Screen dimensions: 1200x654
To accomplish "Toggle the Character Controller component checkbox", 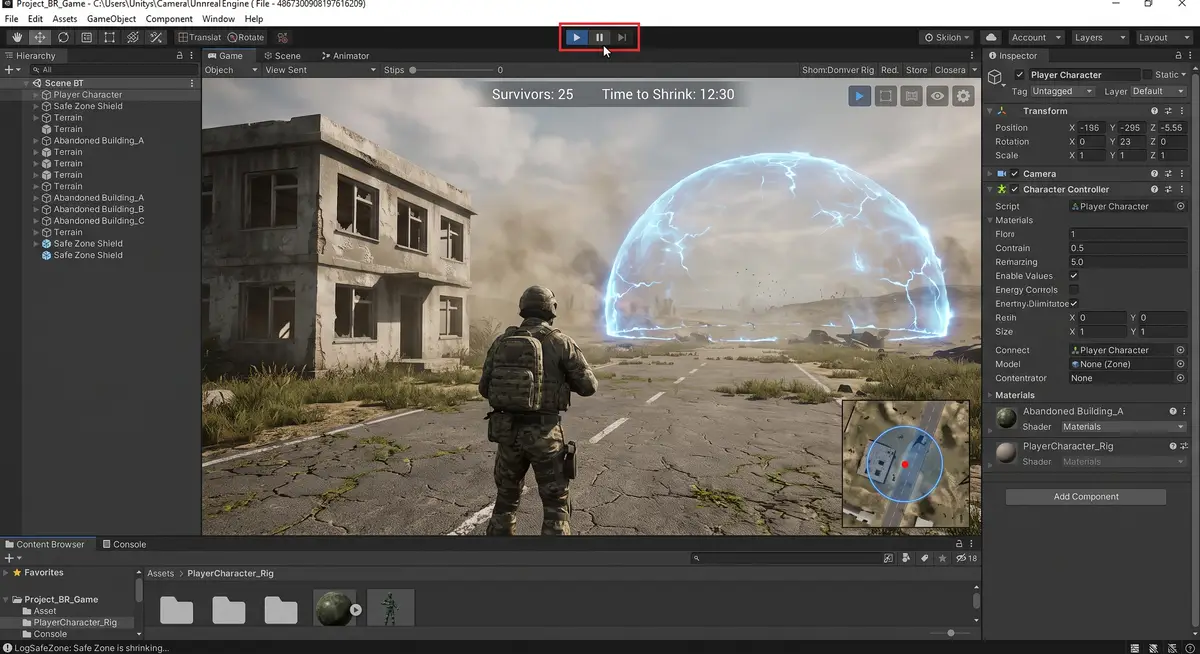I will coord(1014,189).
